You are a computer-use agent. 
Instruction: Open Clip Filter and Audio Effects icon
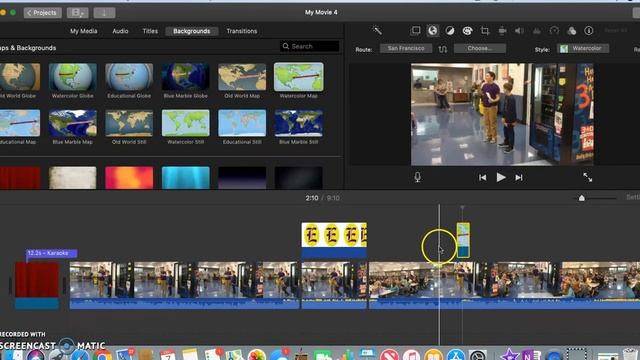point(571,31)
